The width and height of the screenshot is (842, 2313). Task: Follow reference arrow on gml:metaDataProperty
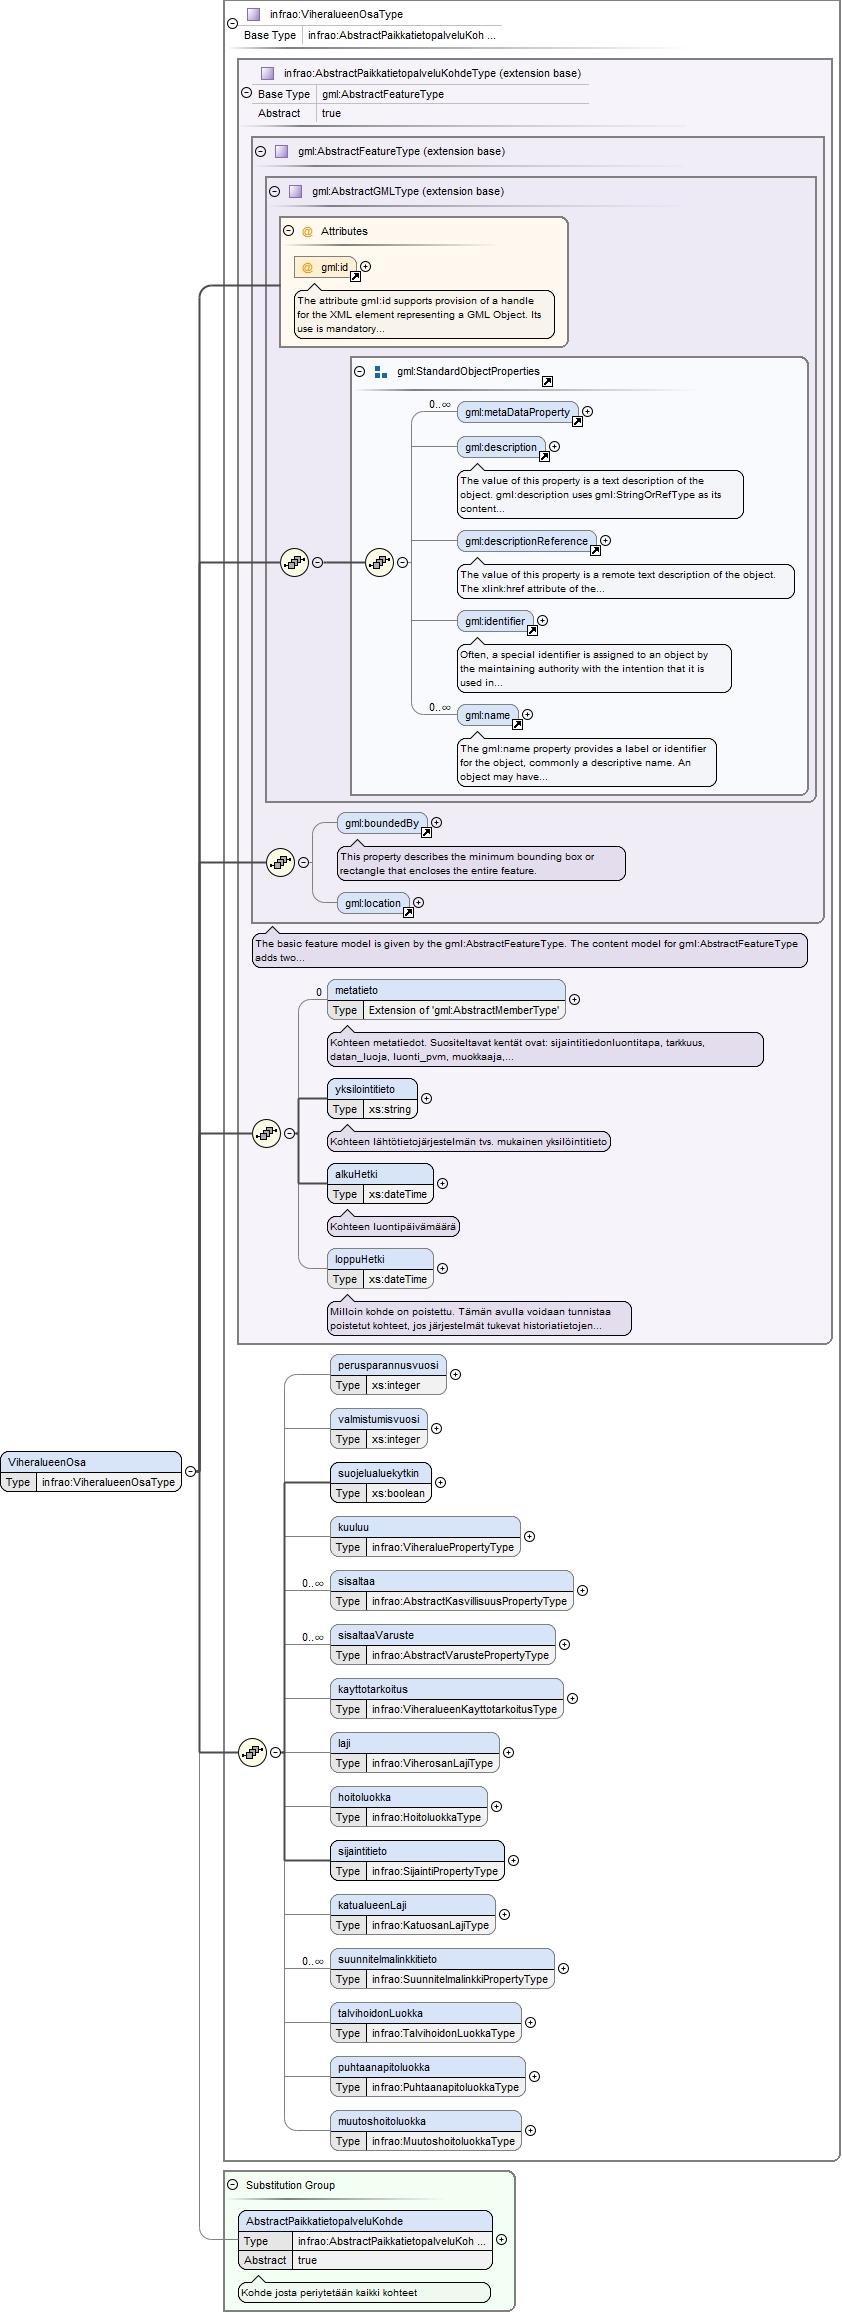[577, 421]
